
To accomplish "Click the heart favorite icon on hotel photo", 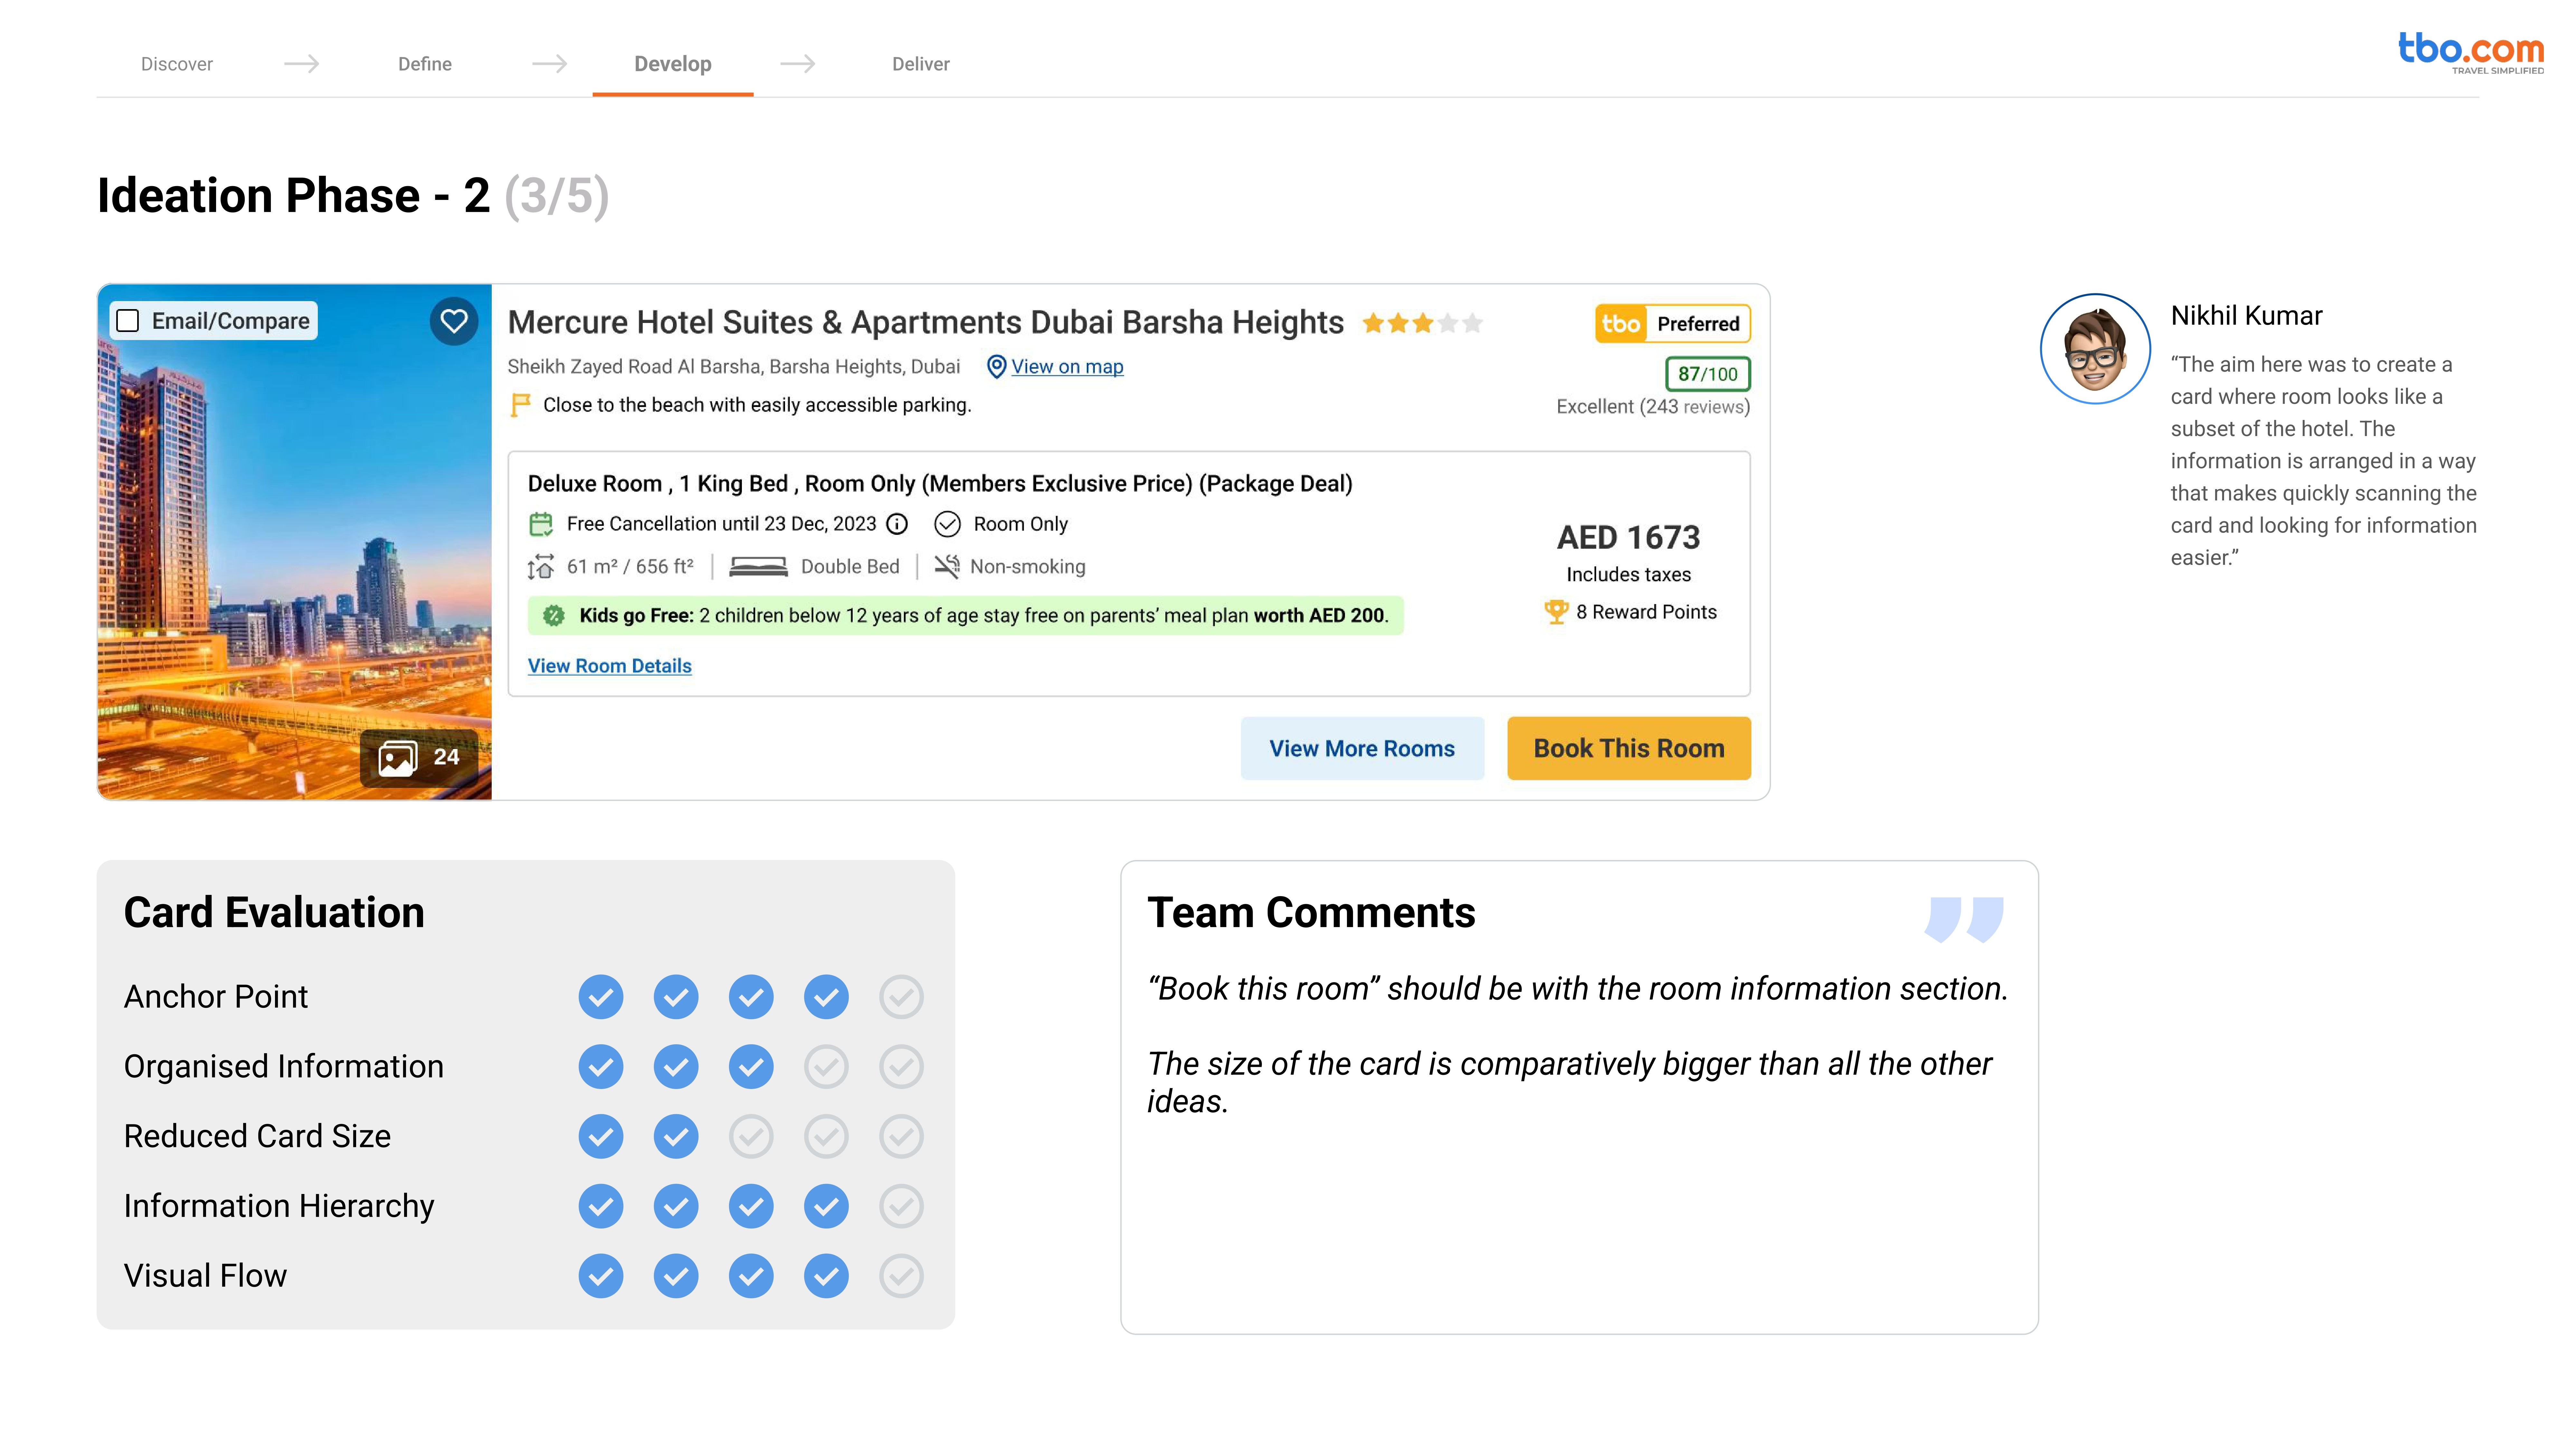I will tap(454, 321).
